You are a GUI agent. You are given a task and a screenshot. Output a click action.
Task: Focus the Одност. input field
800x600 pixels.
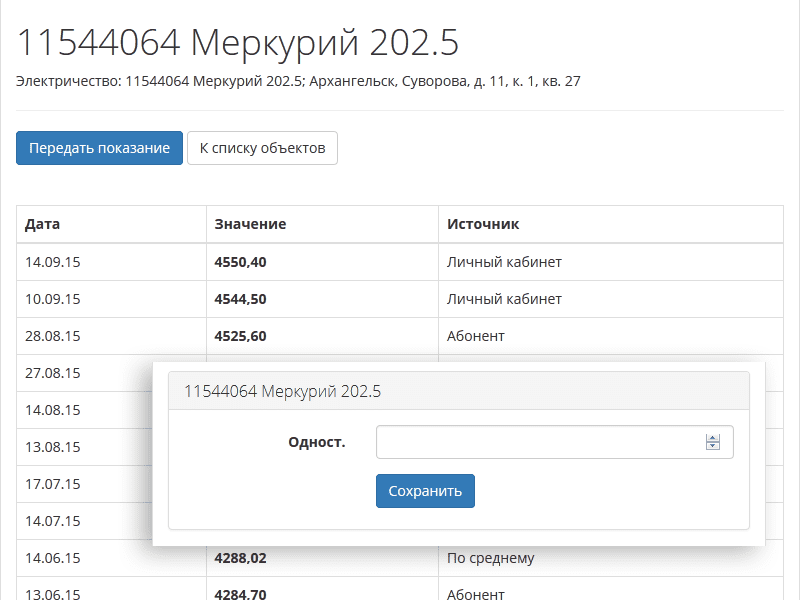(x=555, y=442)
